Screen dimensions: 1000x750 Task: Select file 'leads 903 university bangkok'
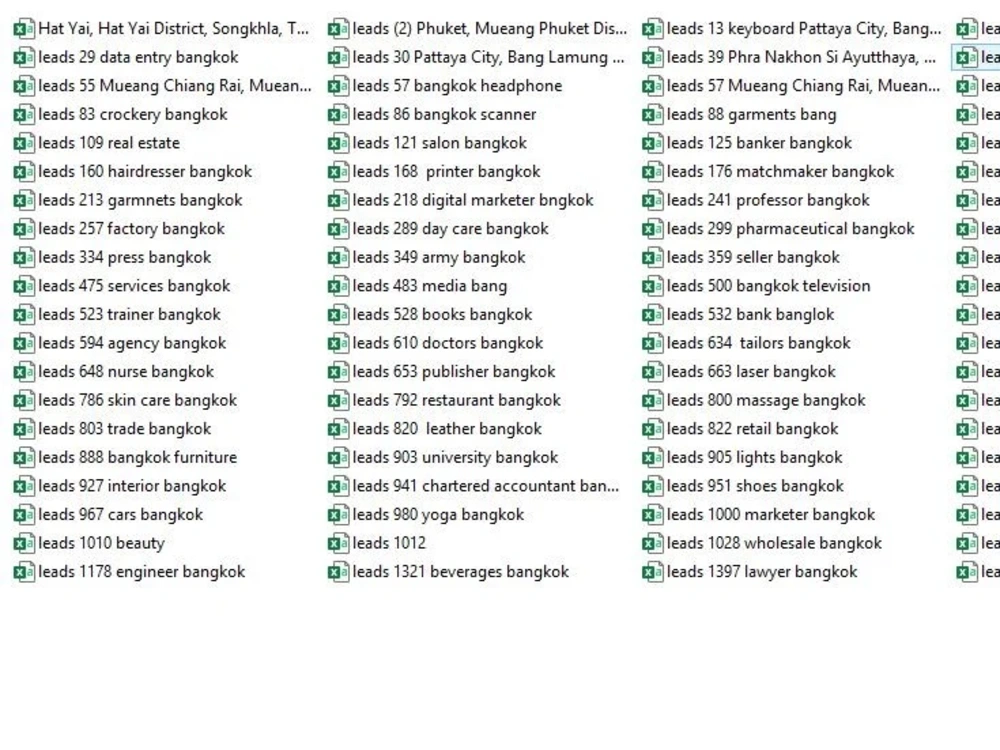455,458
